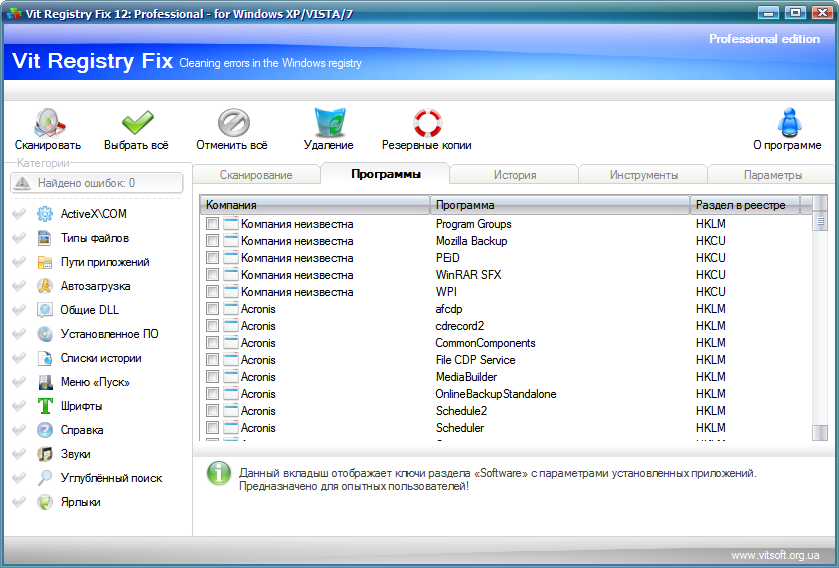
Task: Click the Сканировать scan icon
Action: pos(47,123)
